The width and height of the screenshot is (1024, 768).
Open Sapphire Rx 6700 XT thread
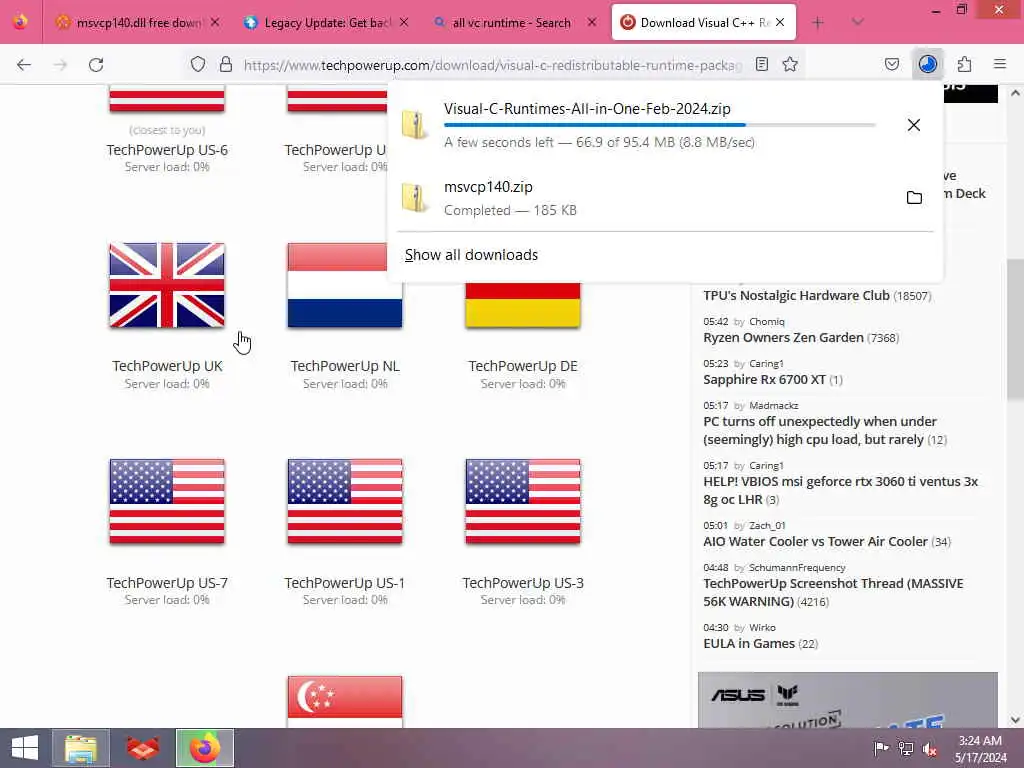pyautogui.click(x=764, y=379)
